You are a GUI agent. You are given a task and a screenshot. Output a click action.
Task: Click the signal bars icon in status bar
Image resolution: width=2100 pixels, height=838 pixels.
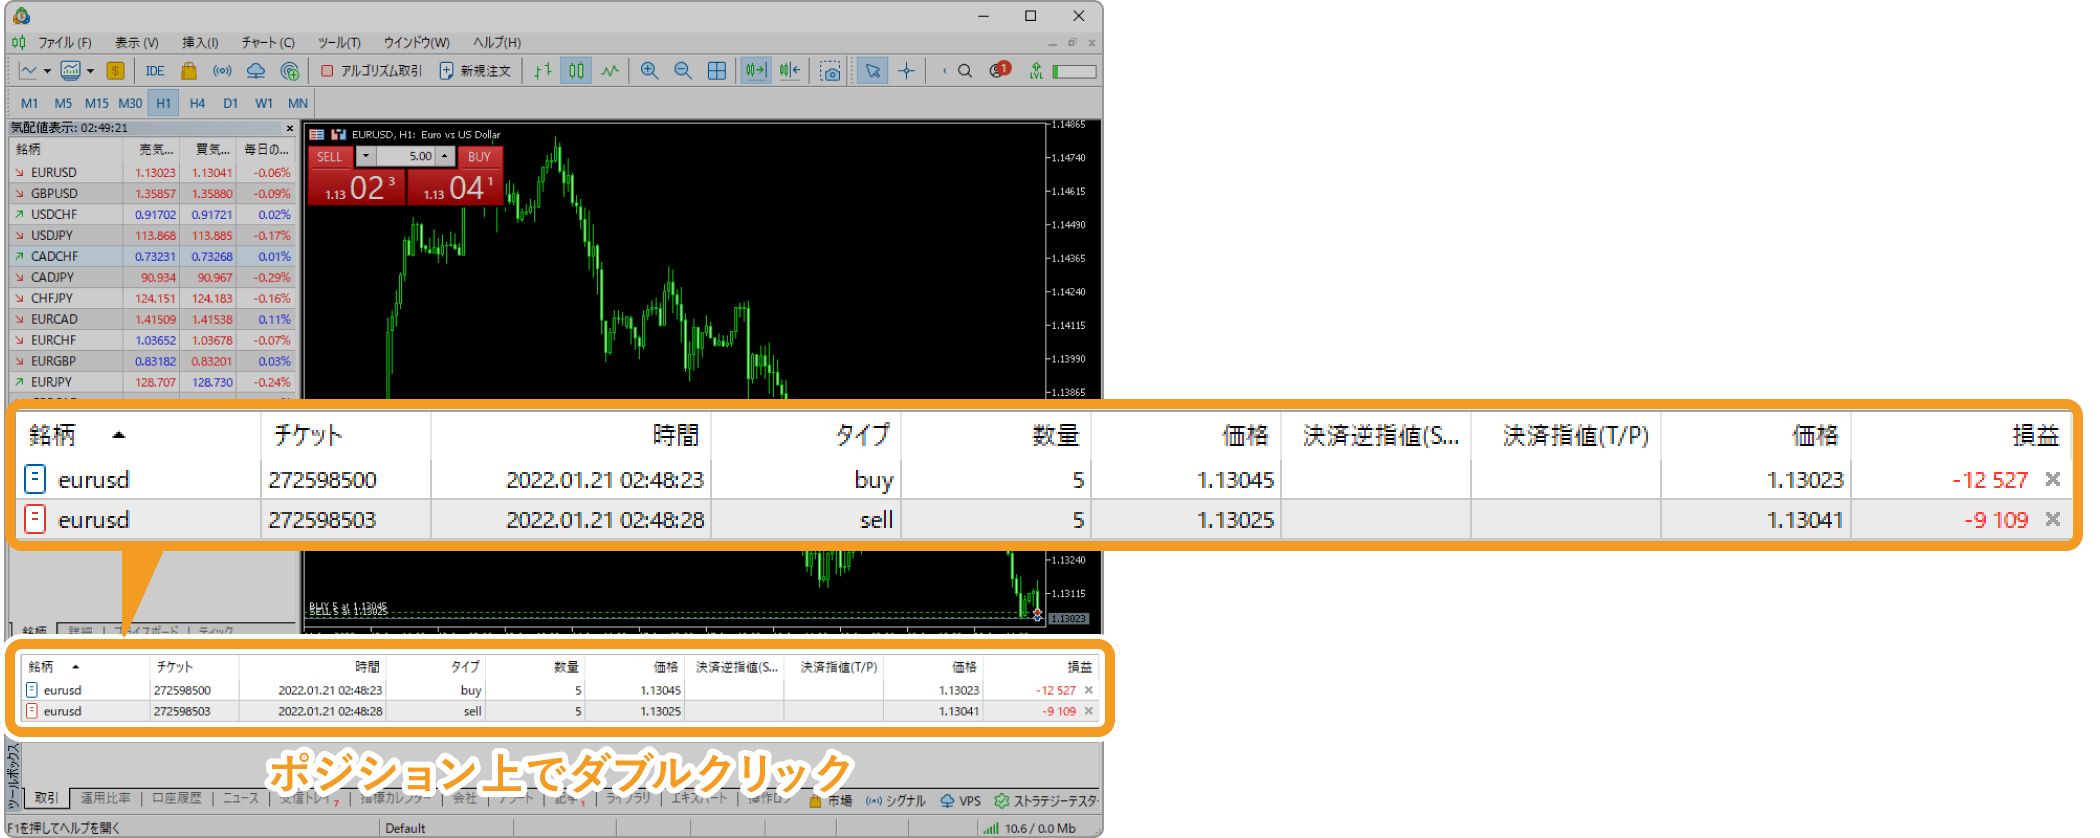991,828
